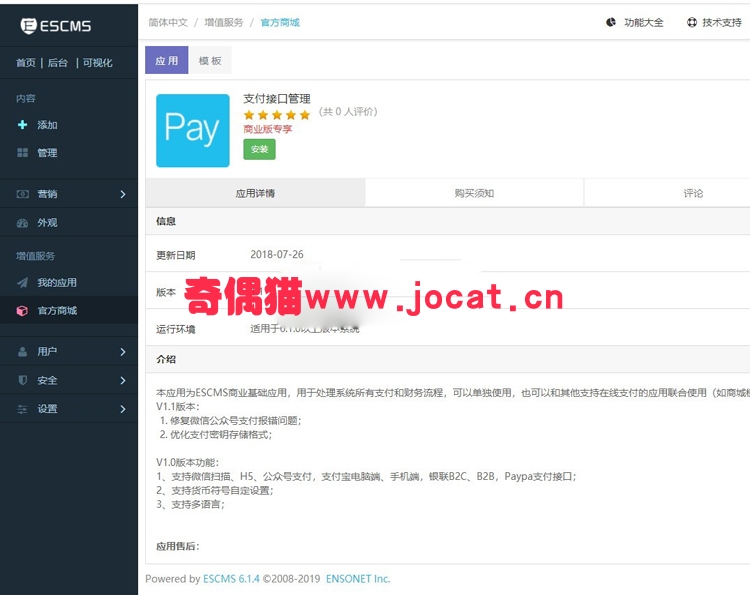Click the user icon beside 用户
The image size is (750, 595).
click(x=22, y=352)
